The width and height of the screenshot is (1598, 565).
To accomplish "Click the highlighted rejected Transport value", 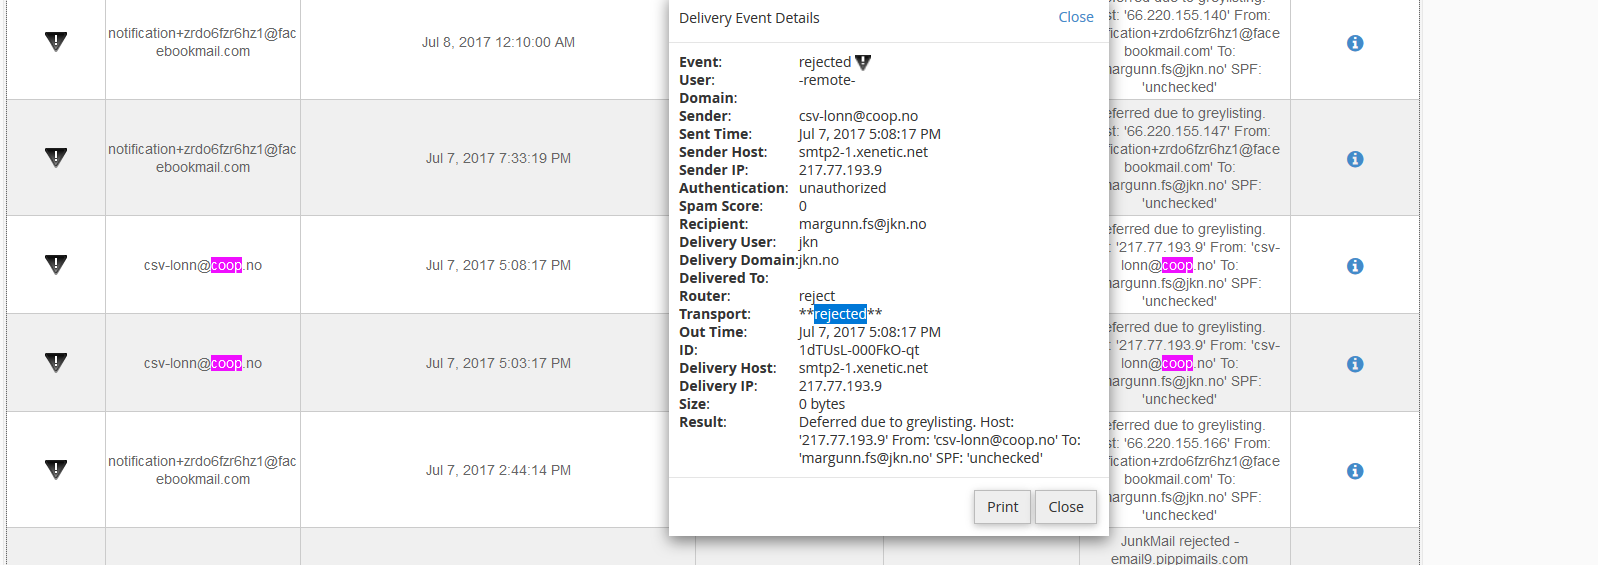I will [840, 314].
